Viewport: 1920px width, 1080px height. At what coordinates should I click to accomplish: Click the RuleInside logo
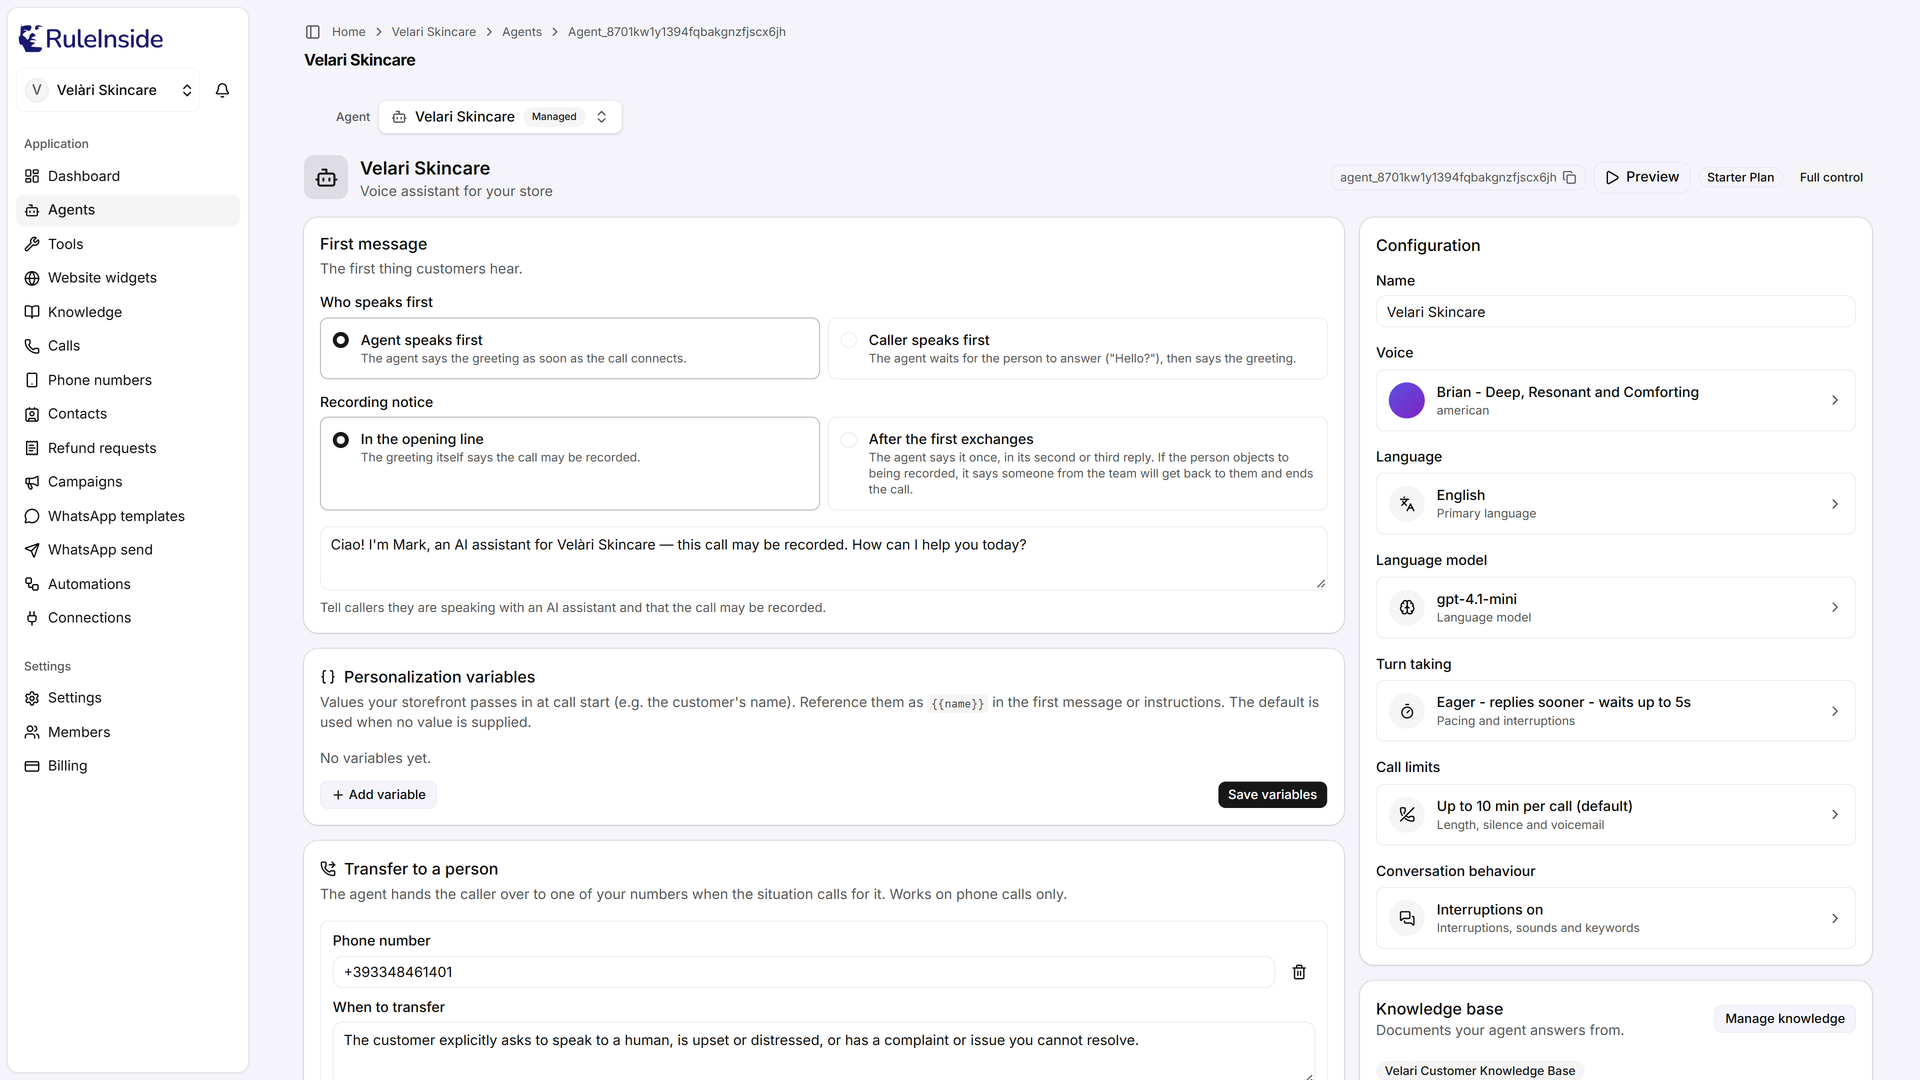coord(91,38)
